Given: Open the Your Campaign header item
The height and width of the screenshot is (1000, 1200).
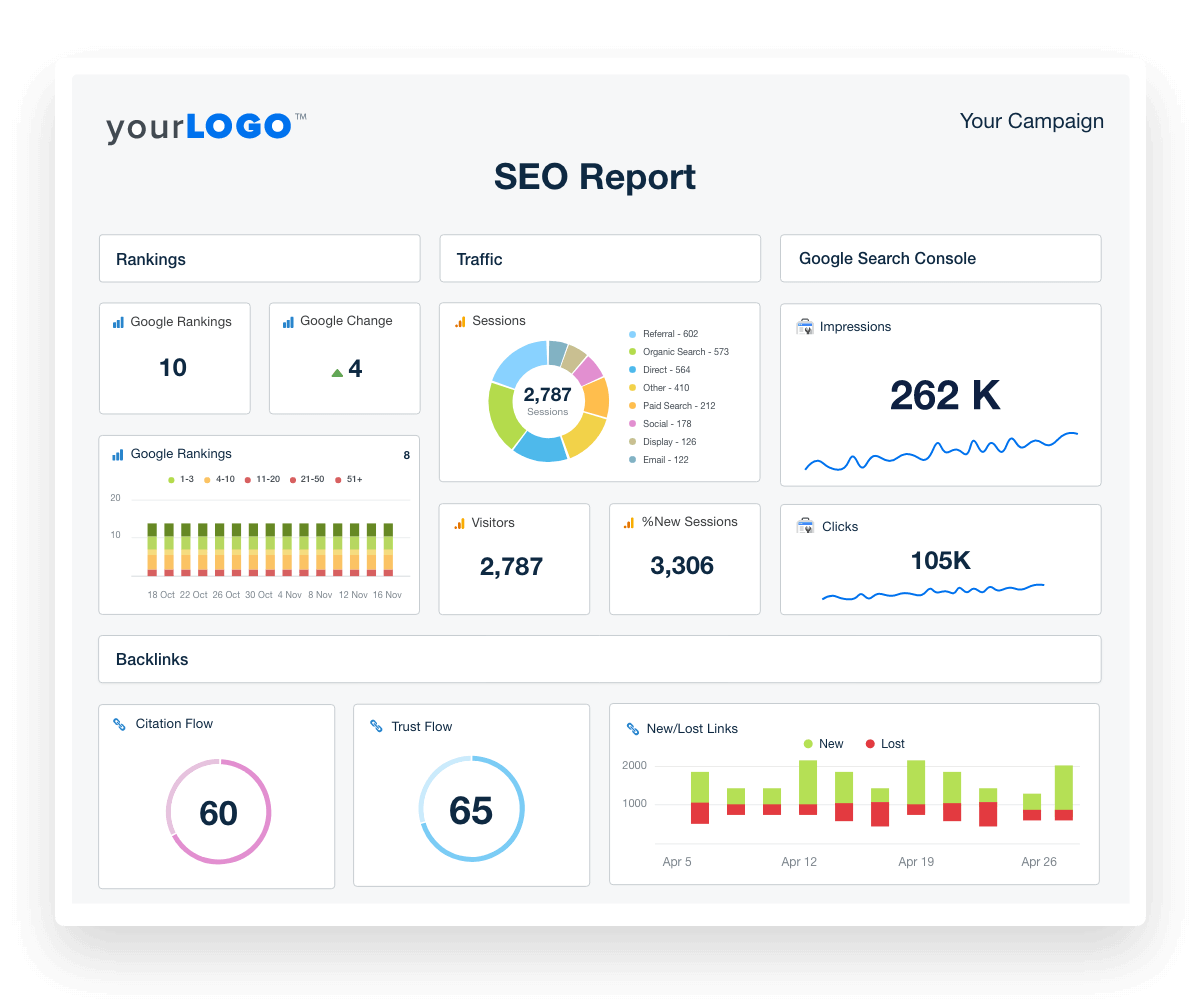Looking at the screenshot, I should (1031, 121).
